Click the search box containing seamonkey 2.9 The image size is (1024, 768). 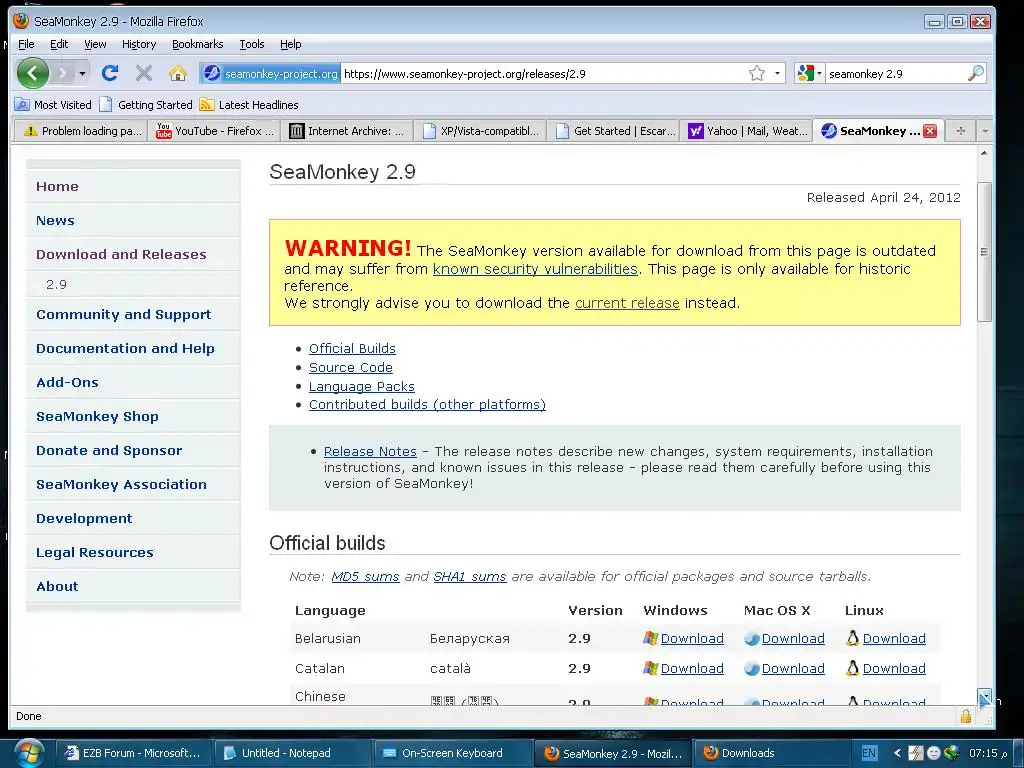[x=895, y=74]
